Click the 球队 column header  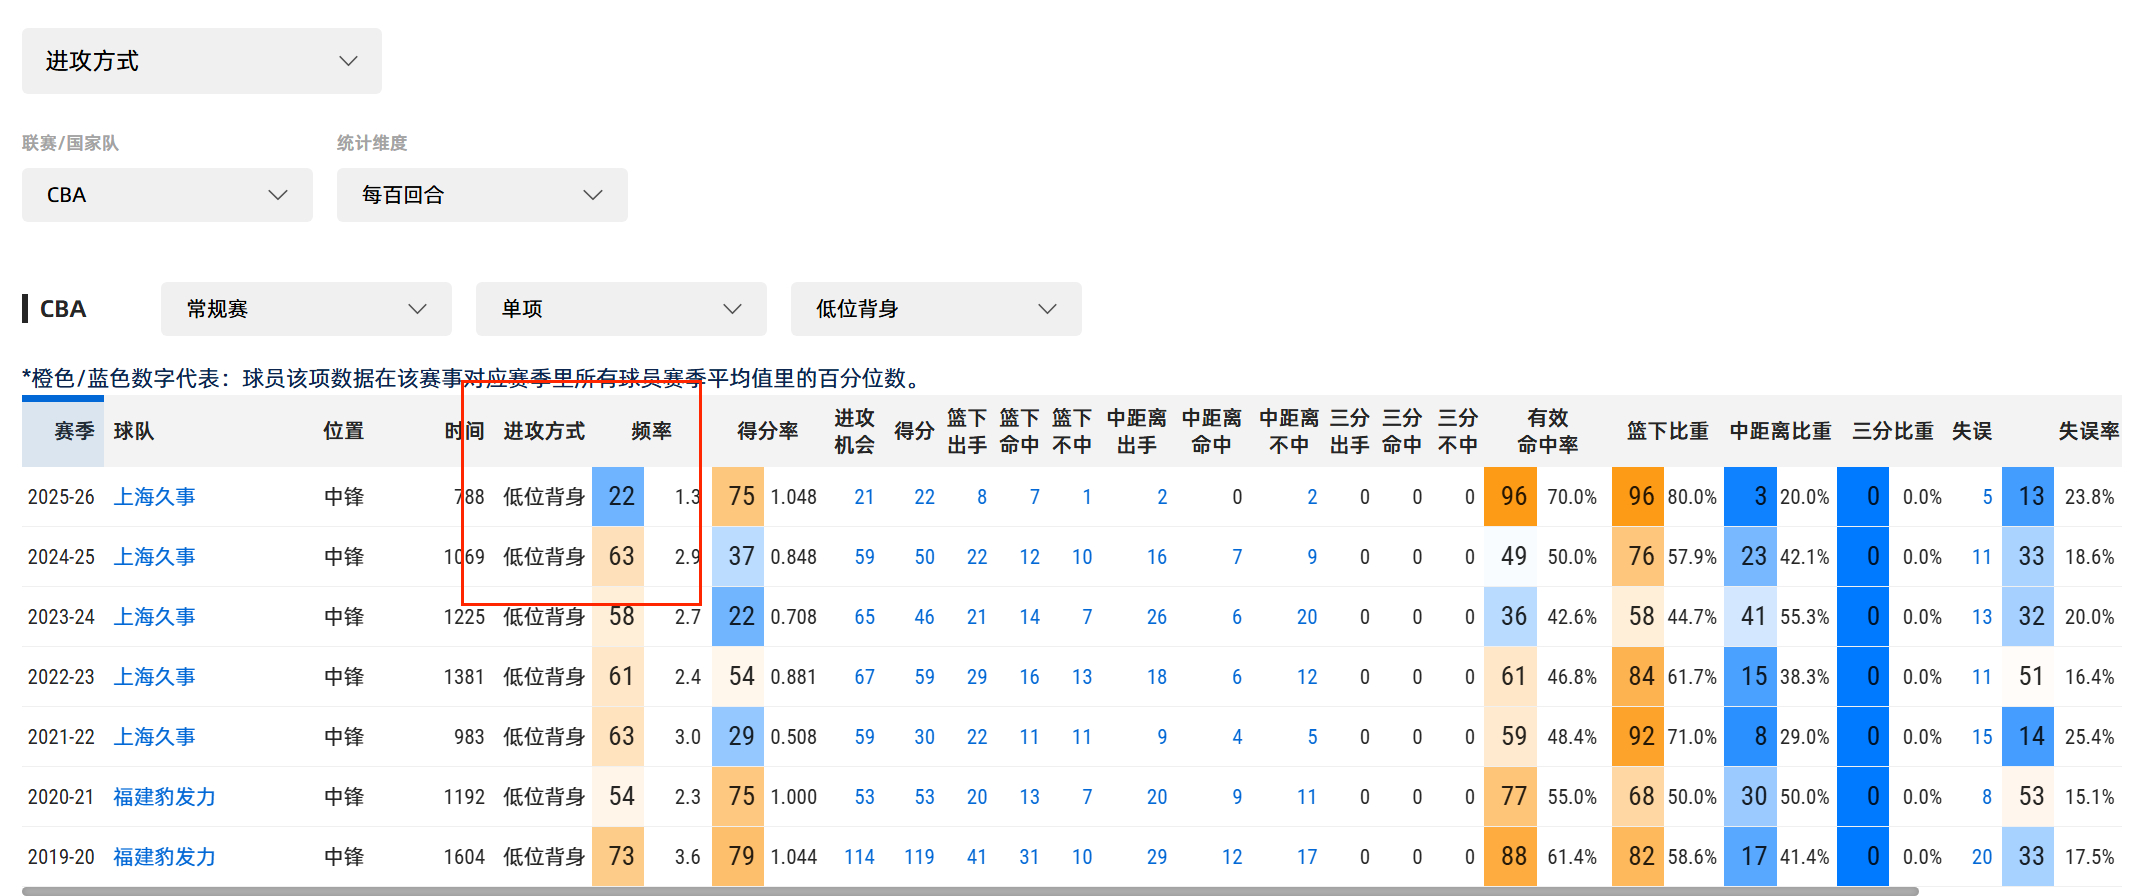coord(133,431)
